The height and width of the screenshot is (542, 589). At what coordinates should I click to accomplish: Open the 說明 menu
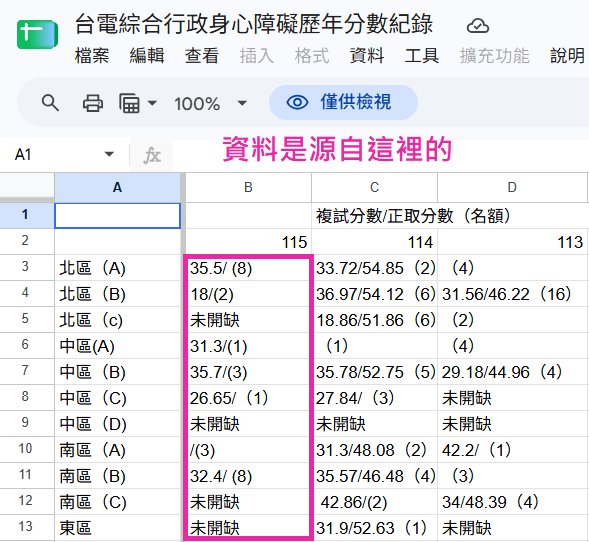[567, 56]
